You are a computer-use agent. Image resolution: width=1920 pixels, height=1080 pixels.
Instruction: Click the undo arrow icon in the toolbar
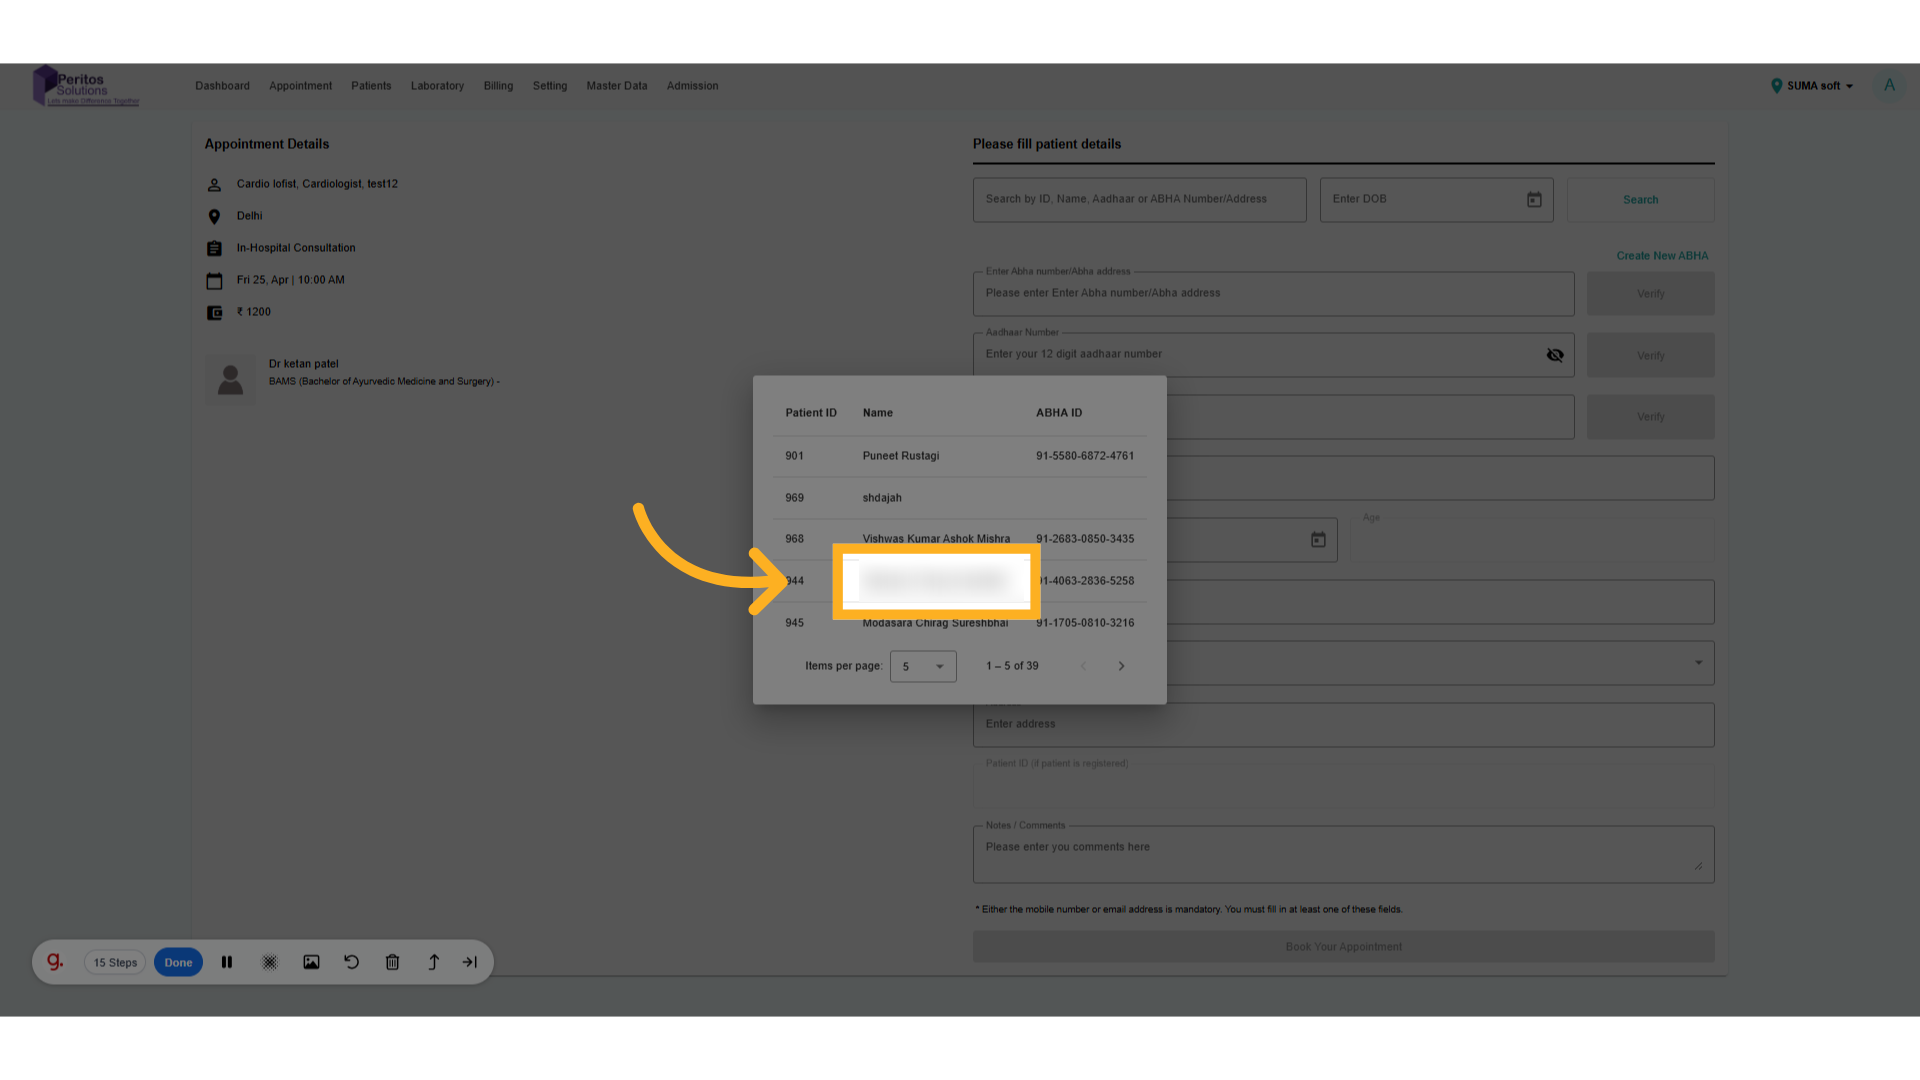pyautogui.click(x=351, y=962)
